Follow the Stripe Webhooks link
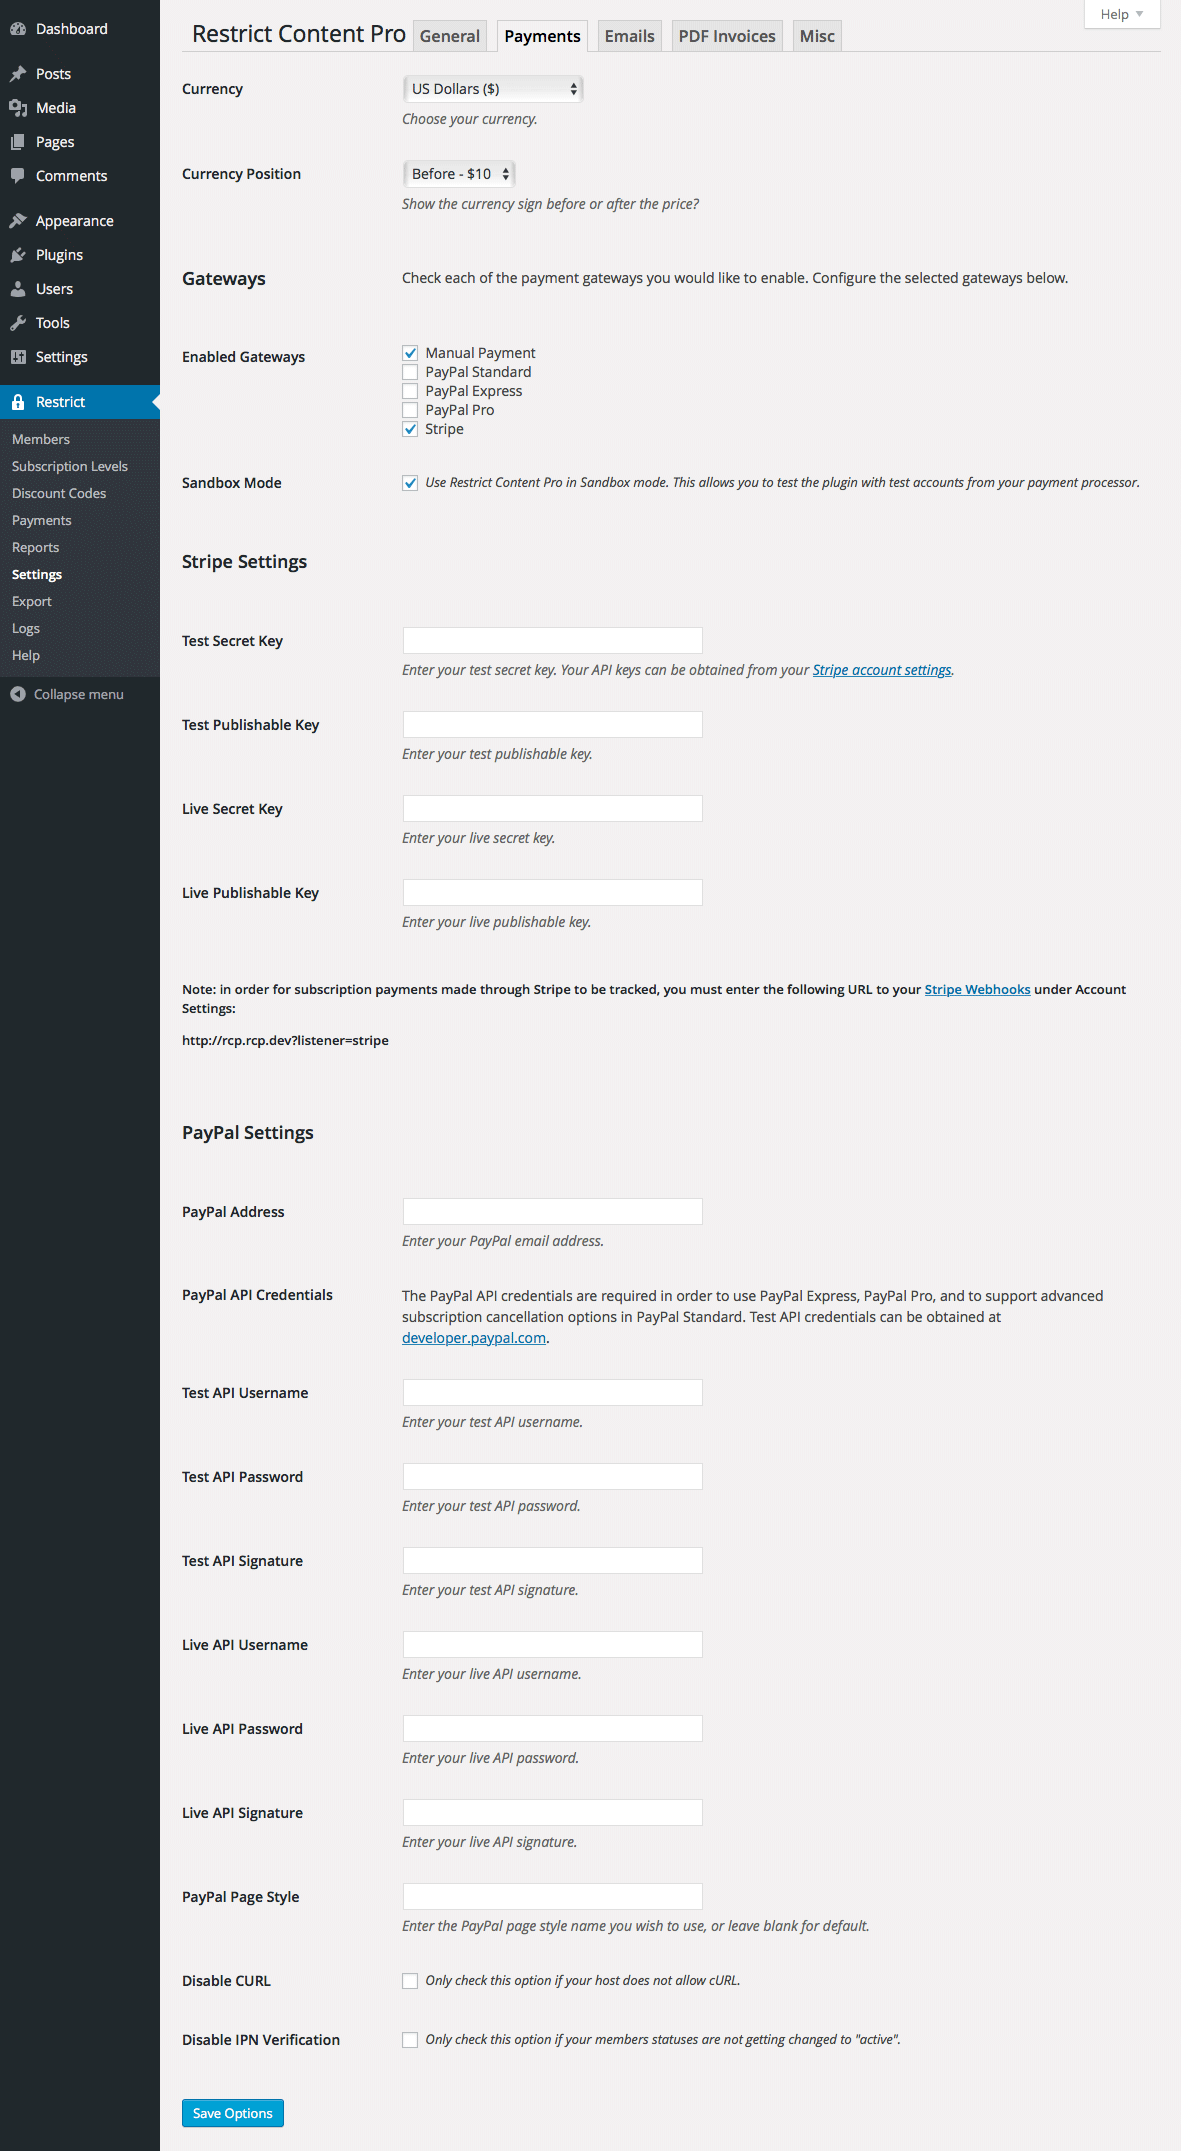This screenshot has width=1181, height=2151. tap(977, 989)
